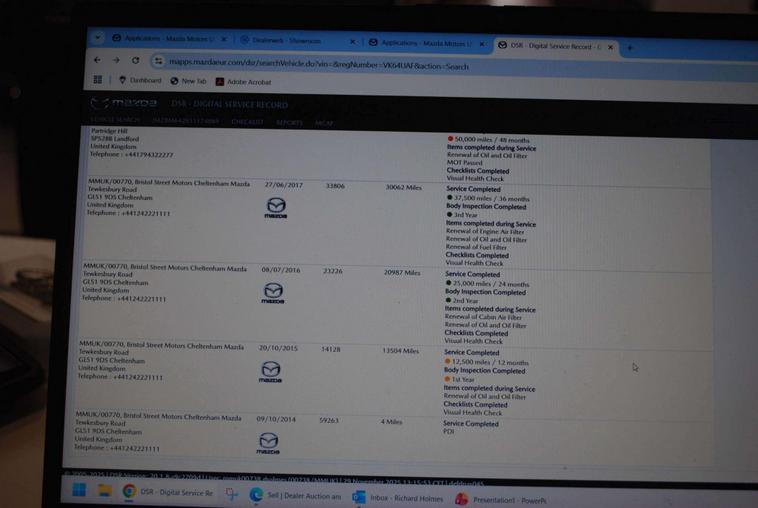Viewport: 758px width, 508px height.
Task: Open the New Tab bookmark
Action: (x=193, y=81)
